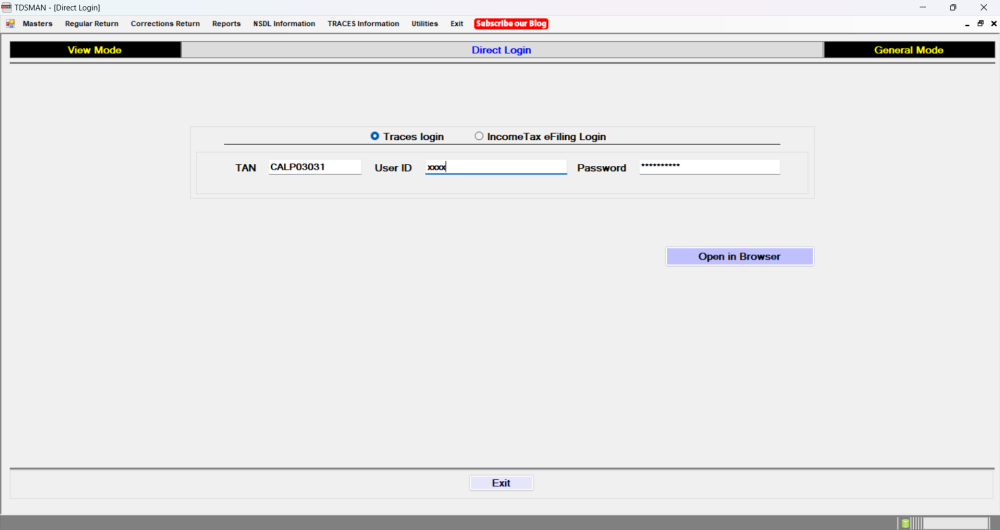The image size is (1000, 530).
Task: Open the Utilities menu
Action: 425,24
